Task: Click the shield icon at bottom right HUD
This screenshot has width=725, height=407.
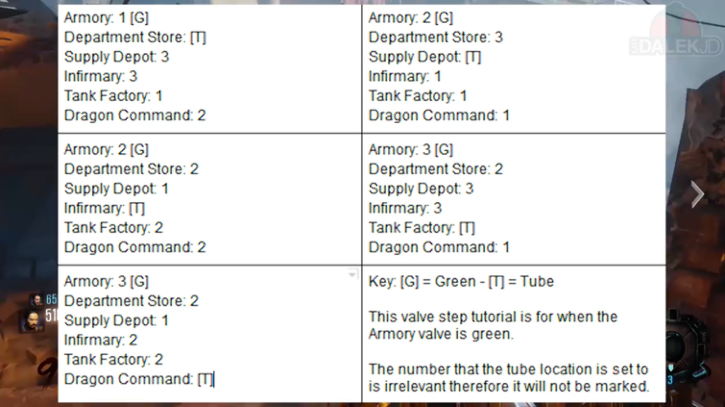Action: tap(670, 368)
